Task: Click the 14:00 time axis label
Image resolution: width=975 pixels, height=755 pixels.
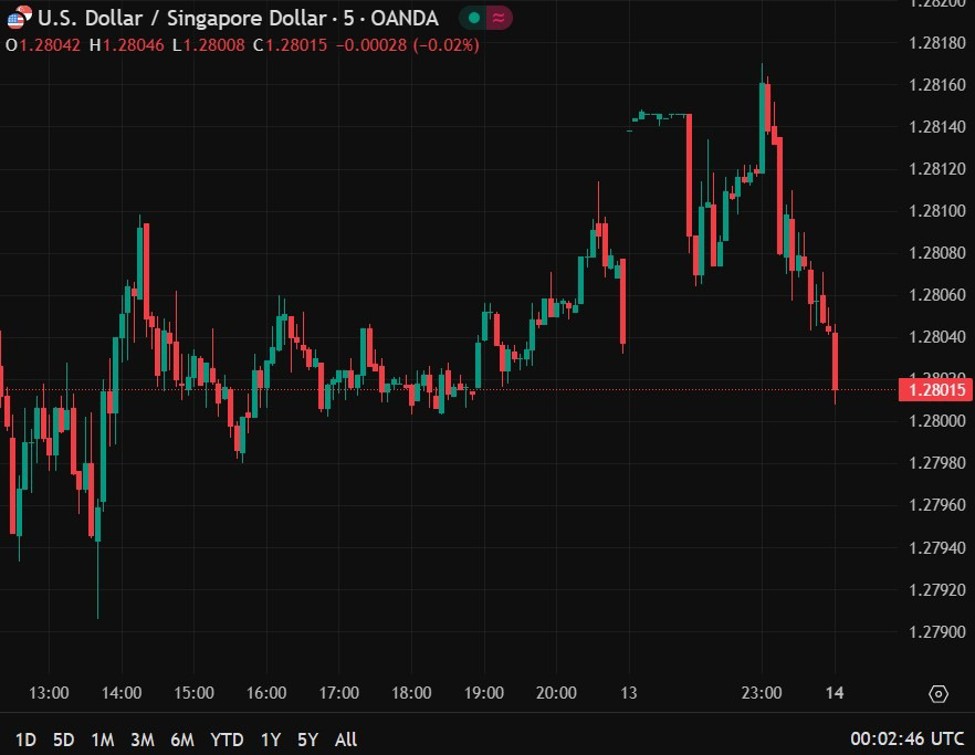Action: pos(122,693)
